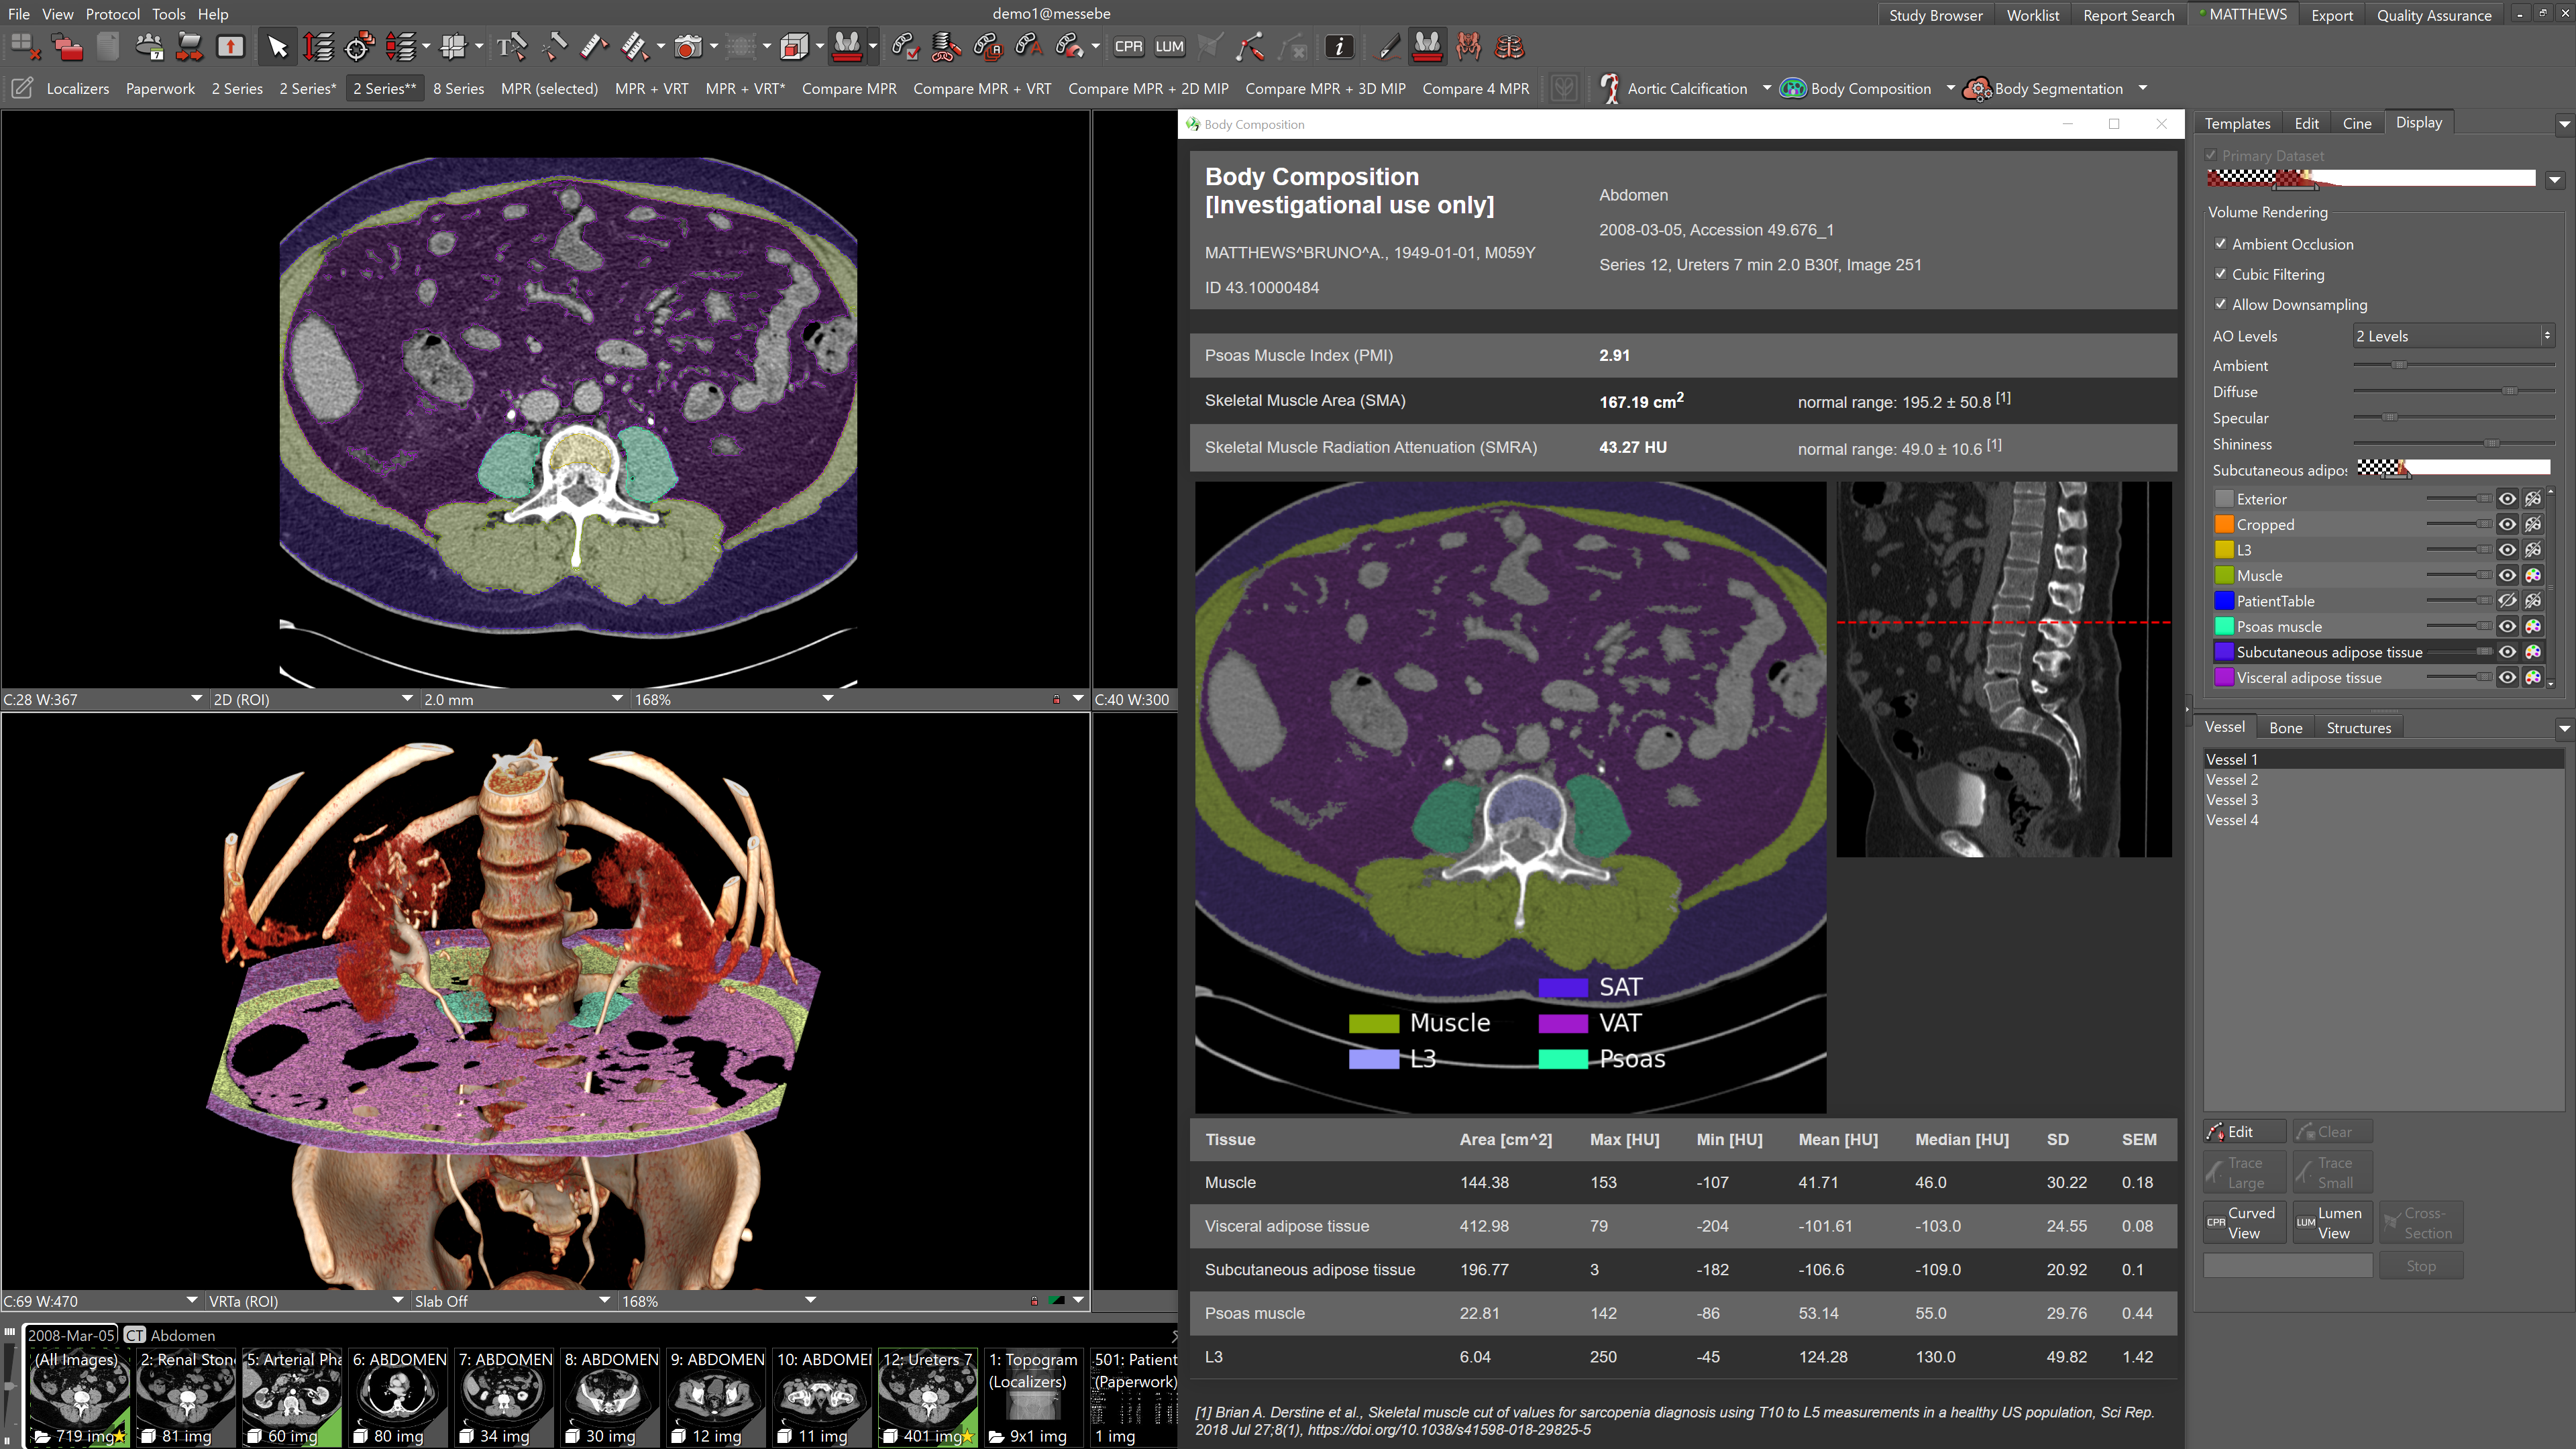Click the CPR toolbar button
Viewport: 2576px width, 1449px height.
click(x=1128, y=47)
